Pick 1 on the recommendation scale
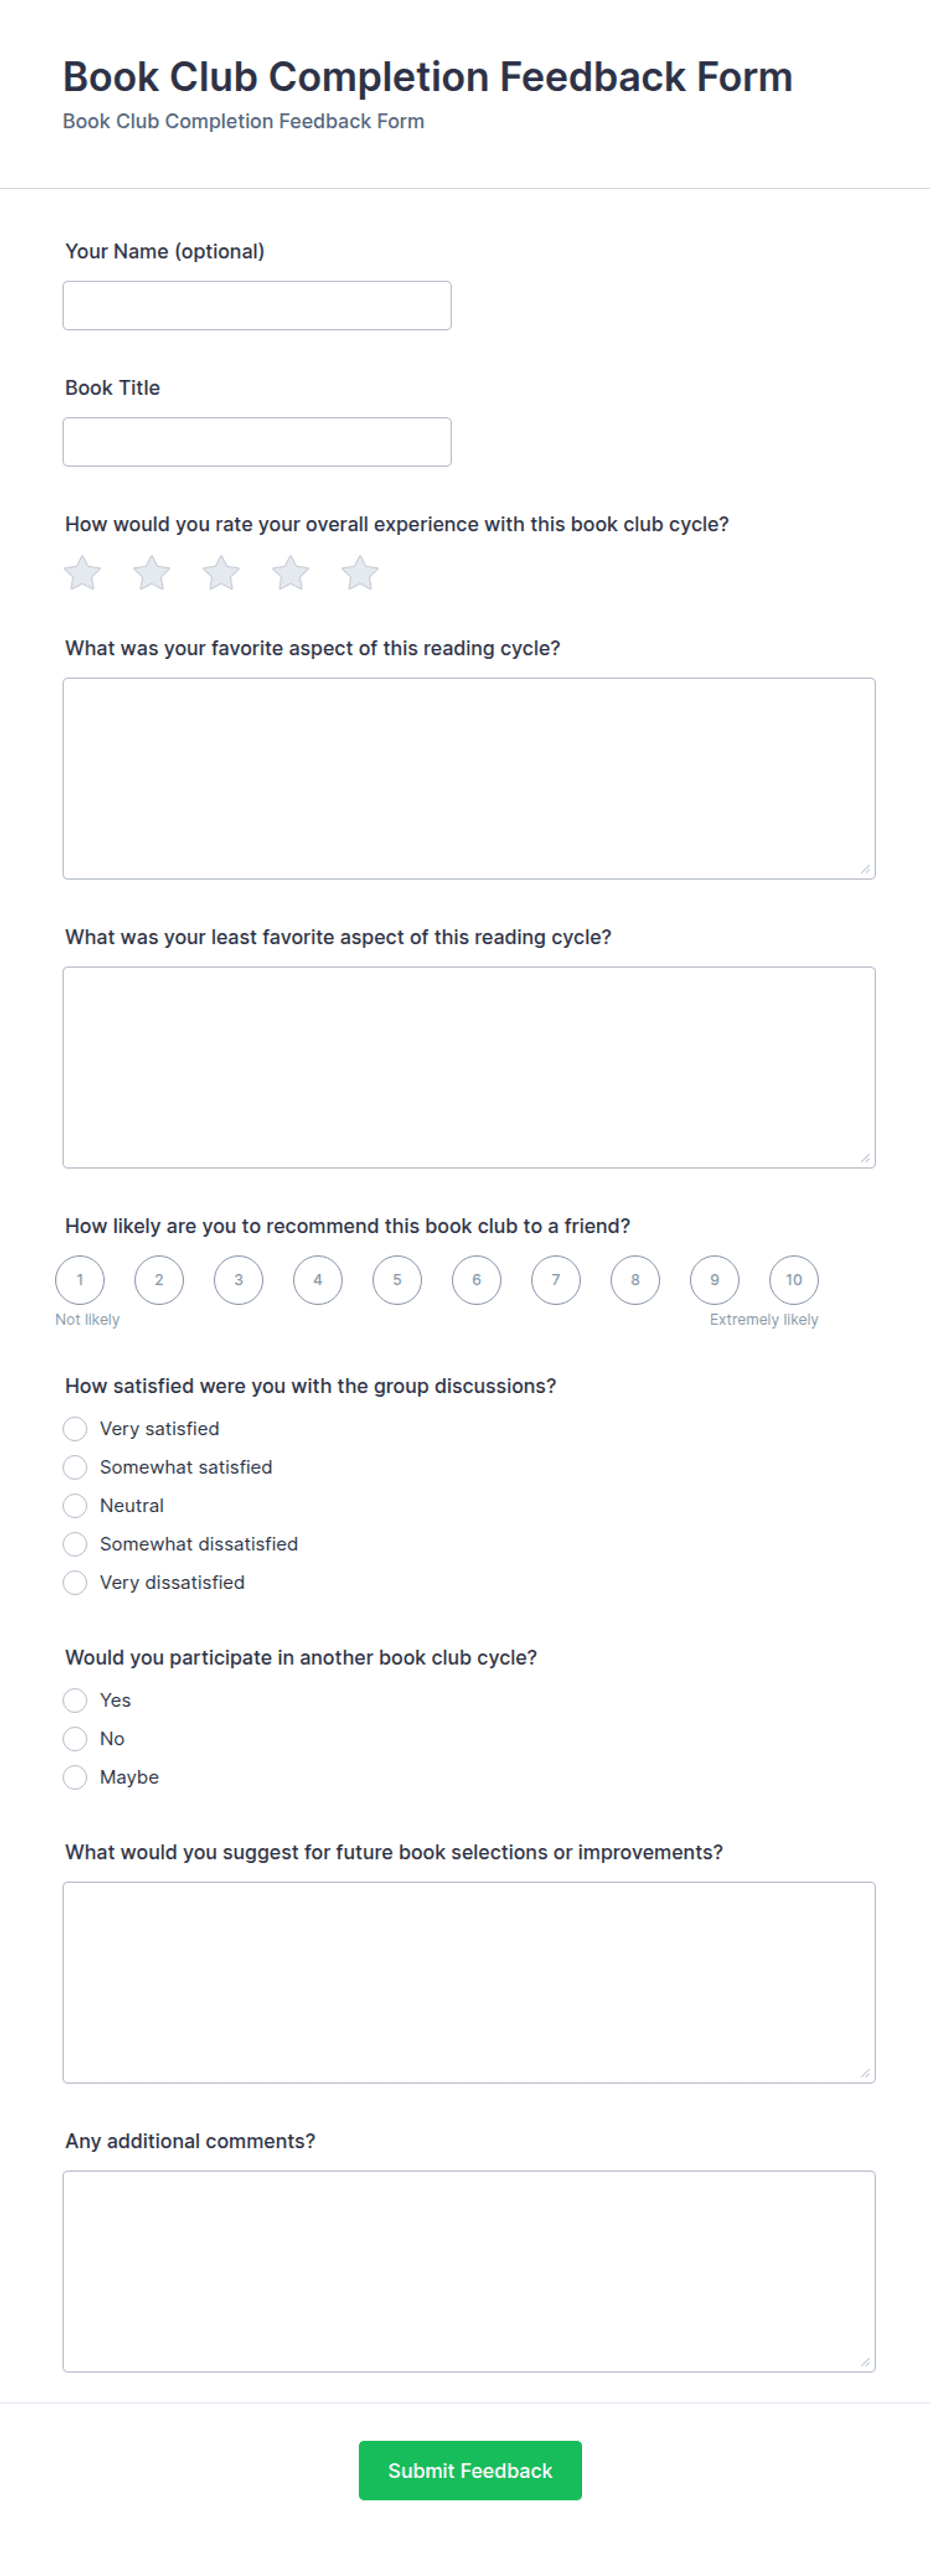 pyautogui.click(x=80, y=1279)
